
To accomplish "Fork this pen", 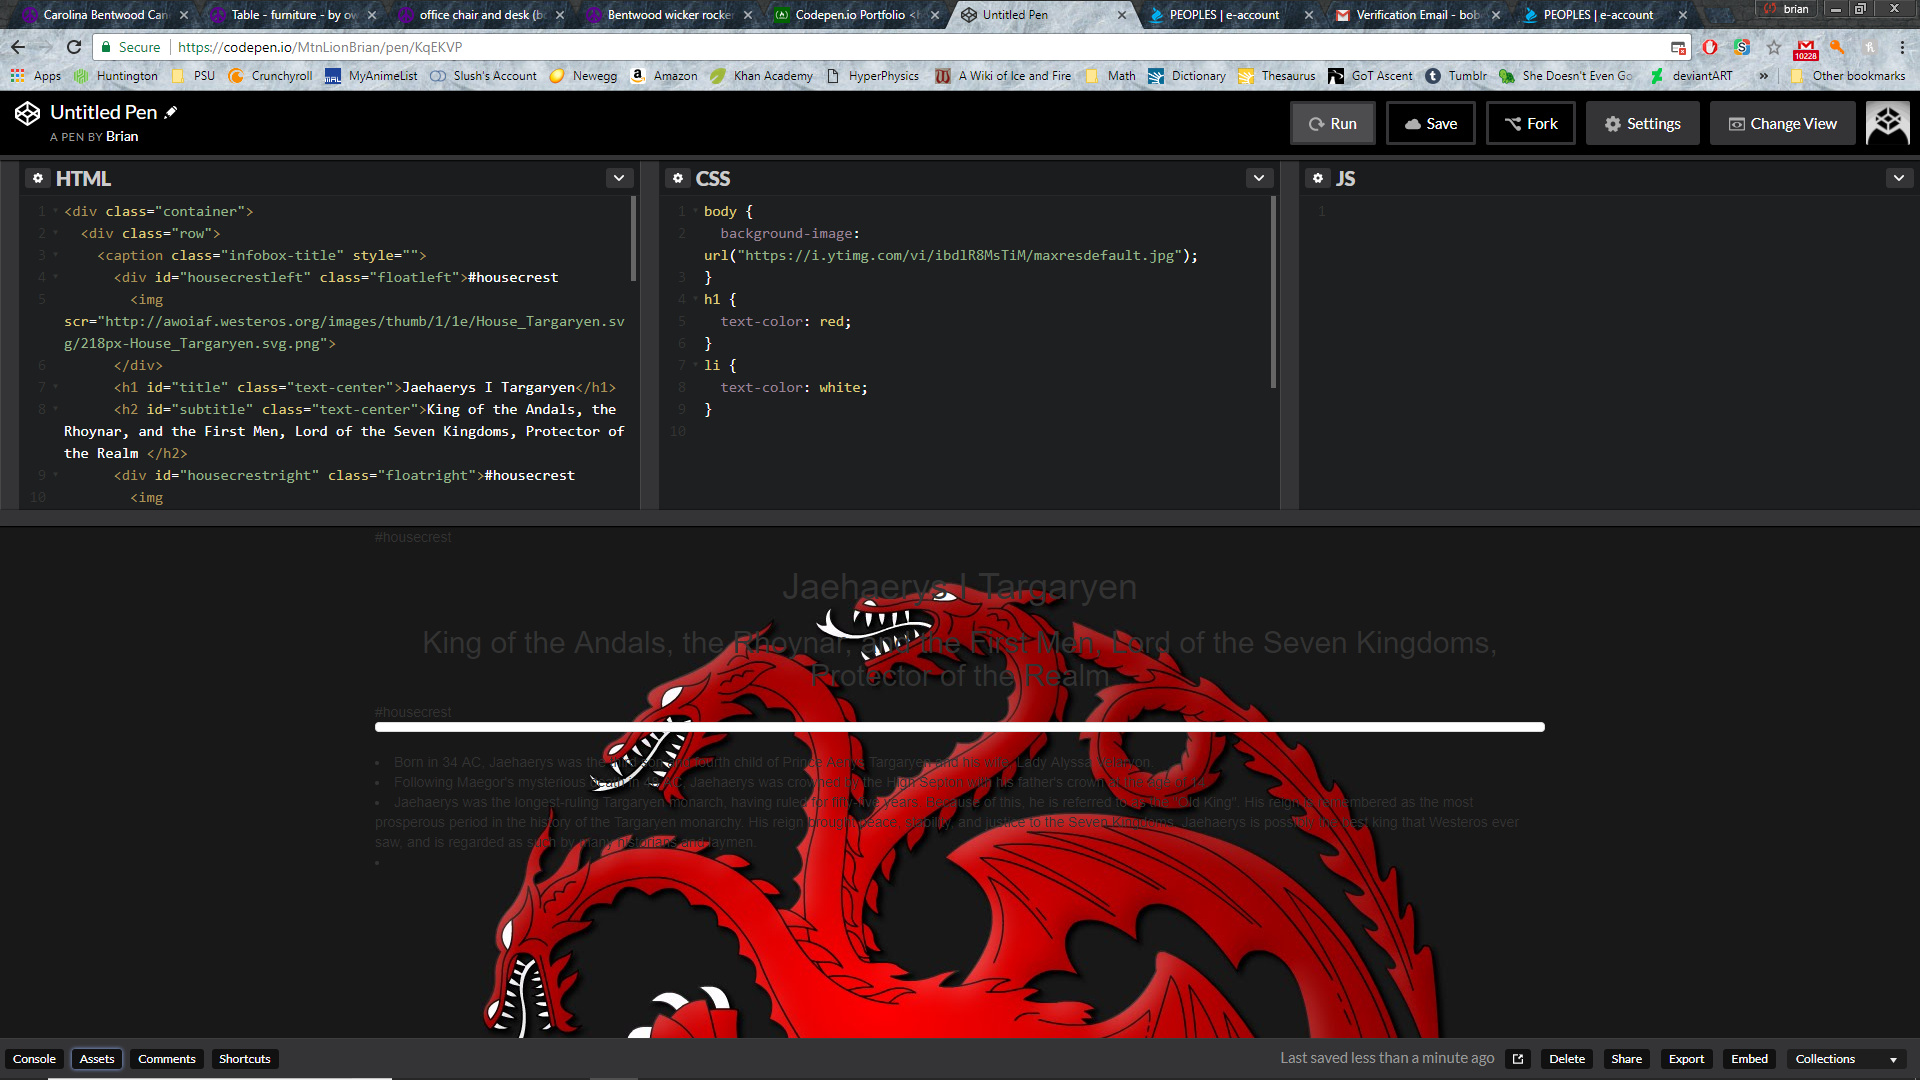I will (x=1530, y=123).
